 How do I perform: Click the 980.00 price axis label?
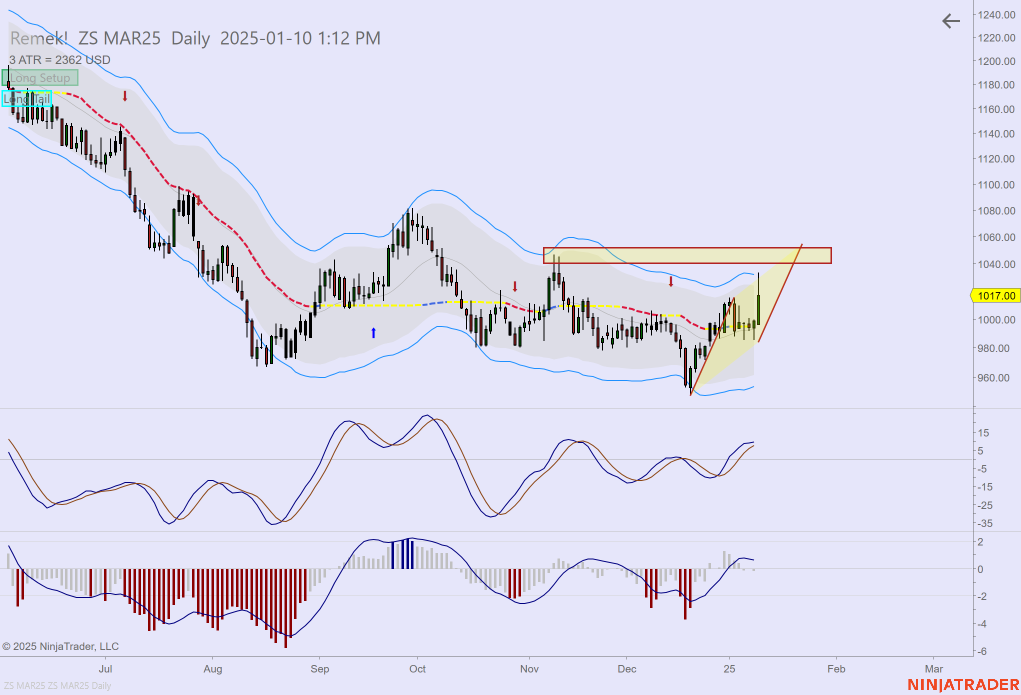pyautogui.click(x=996, y=348)
